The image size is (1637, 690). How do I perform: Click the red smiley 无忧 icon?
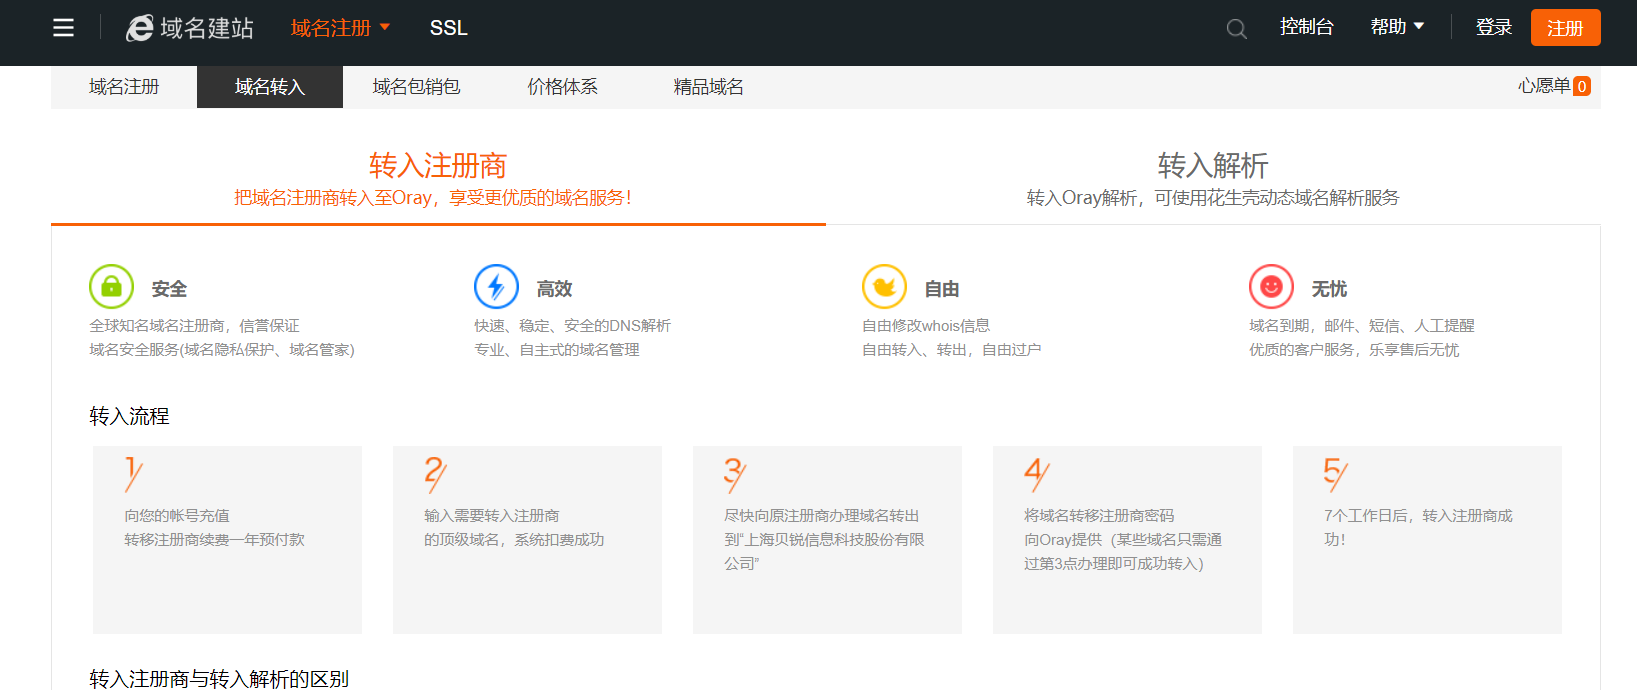point(1271,287)
